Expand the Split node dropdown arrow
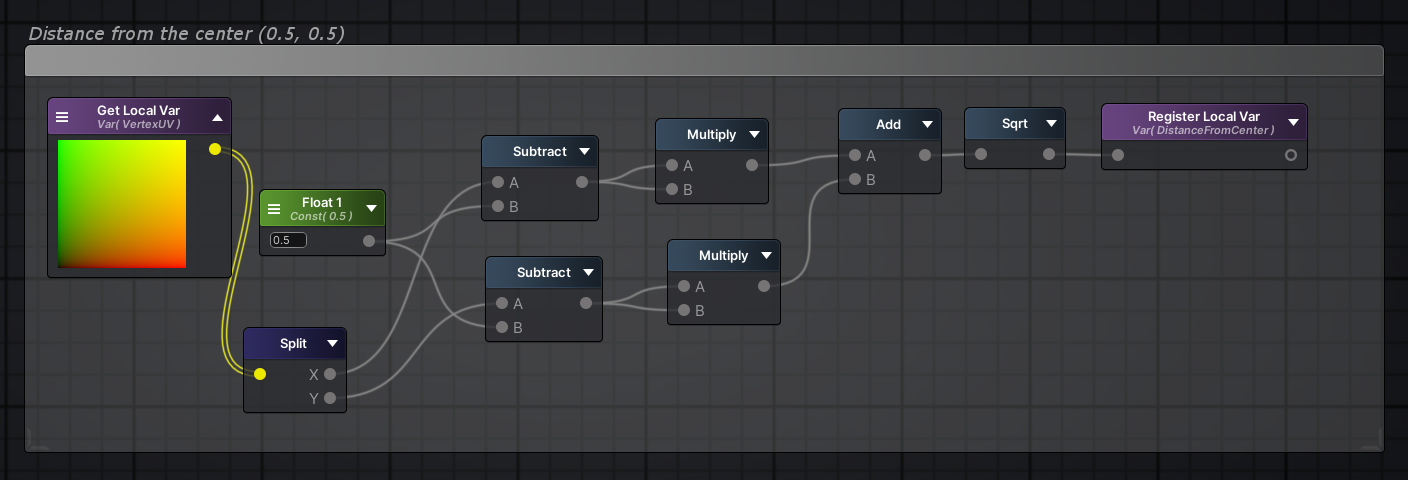The image size is (1408, 480). click(x=333, y=344)
